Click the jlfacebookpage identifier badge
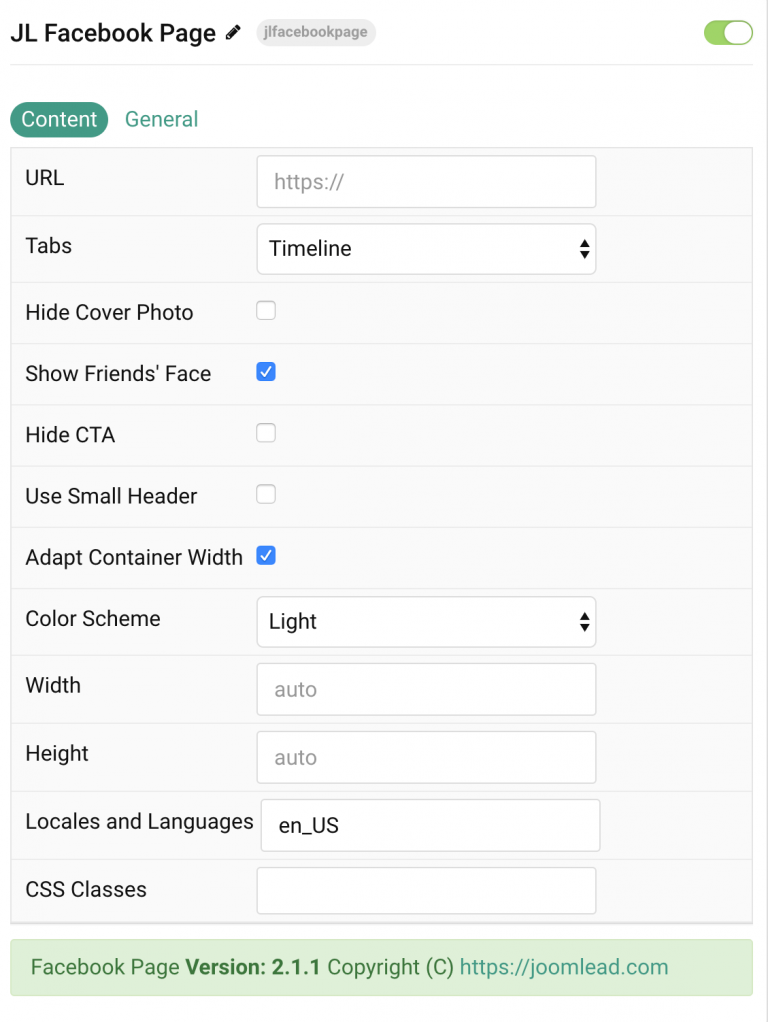Image resolution: width=768 pixels, height=1022 pixels. 316,32
